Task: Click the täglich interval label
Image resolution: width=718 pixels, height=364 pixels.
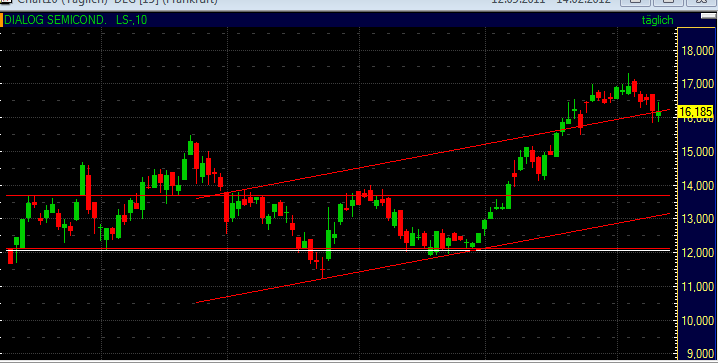Action: click(657, 20)
